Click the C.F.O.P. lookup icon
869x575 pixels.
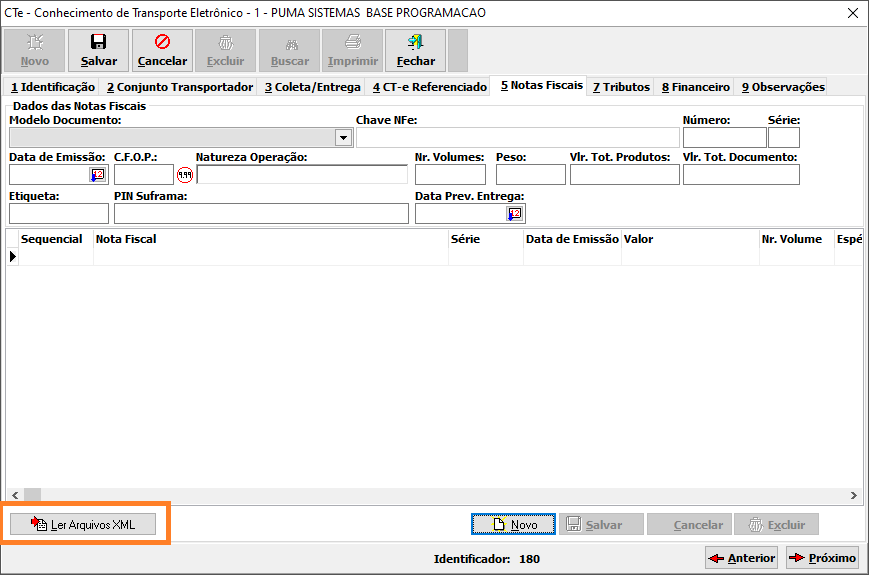point(185,175)
